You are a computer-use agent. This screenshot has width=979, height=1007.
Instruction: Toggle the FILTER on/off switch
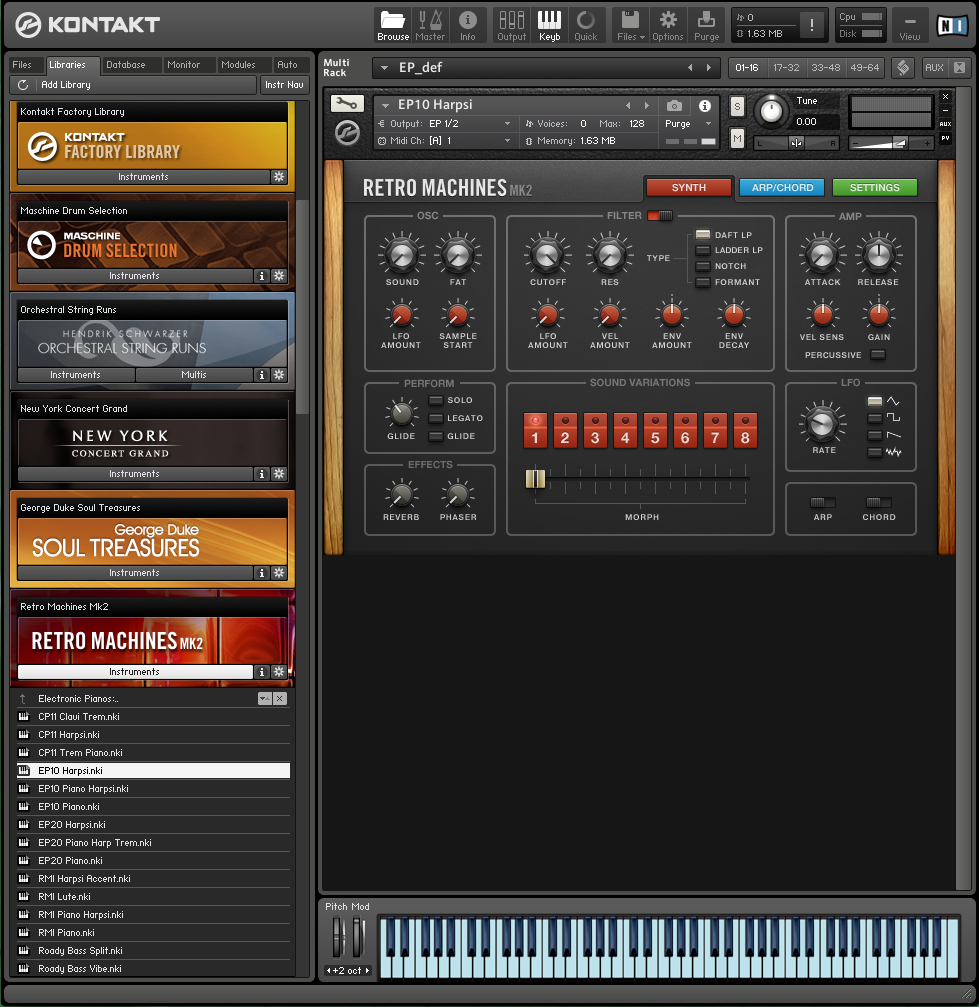coord(660,216)
